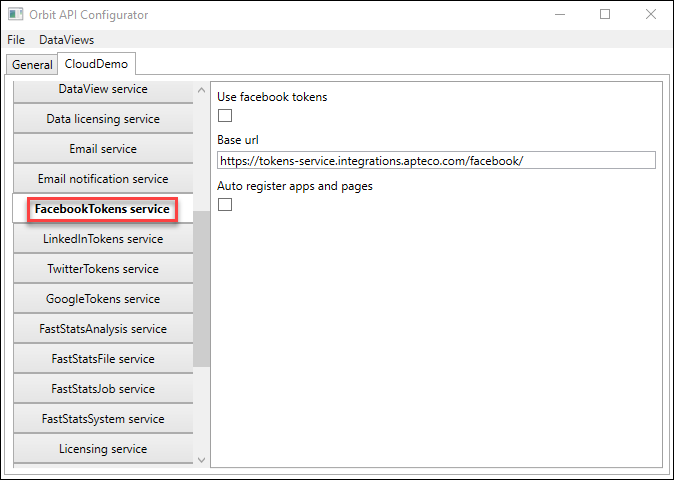Open the DataViews menu
674x480 pixels.
click(x=66, y=40)
